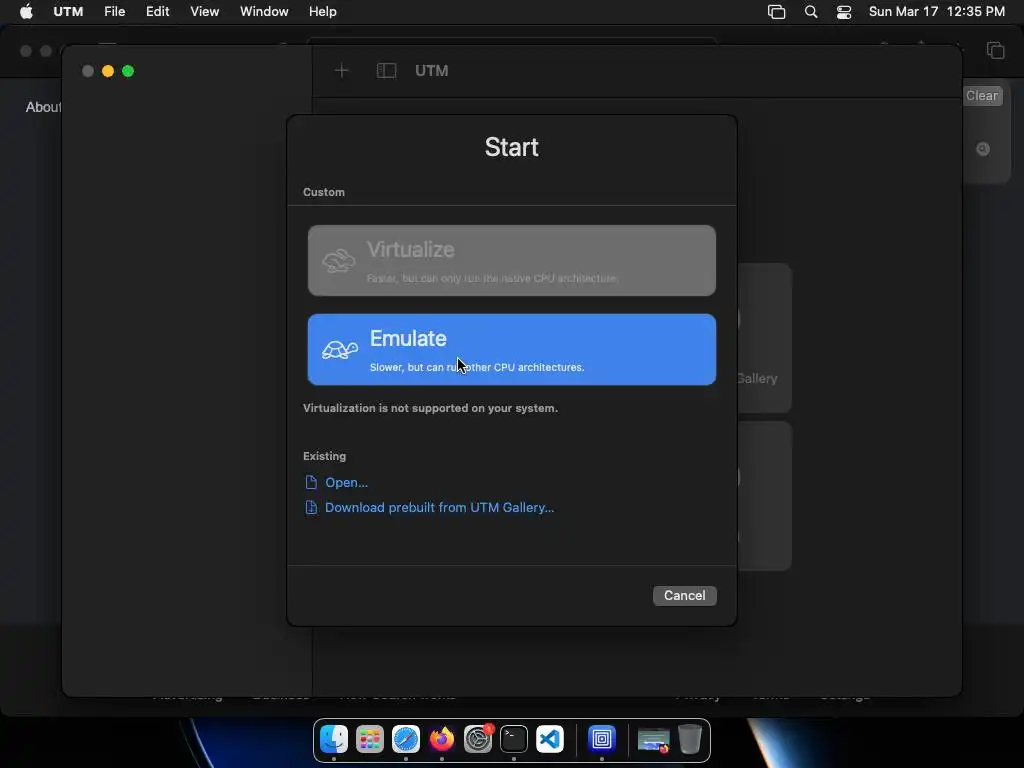Open UTM from the Dock
Screen dimensions: 1024x768
pyautogui.click(x=601, y=739)
